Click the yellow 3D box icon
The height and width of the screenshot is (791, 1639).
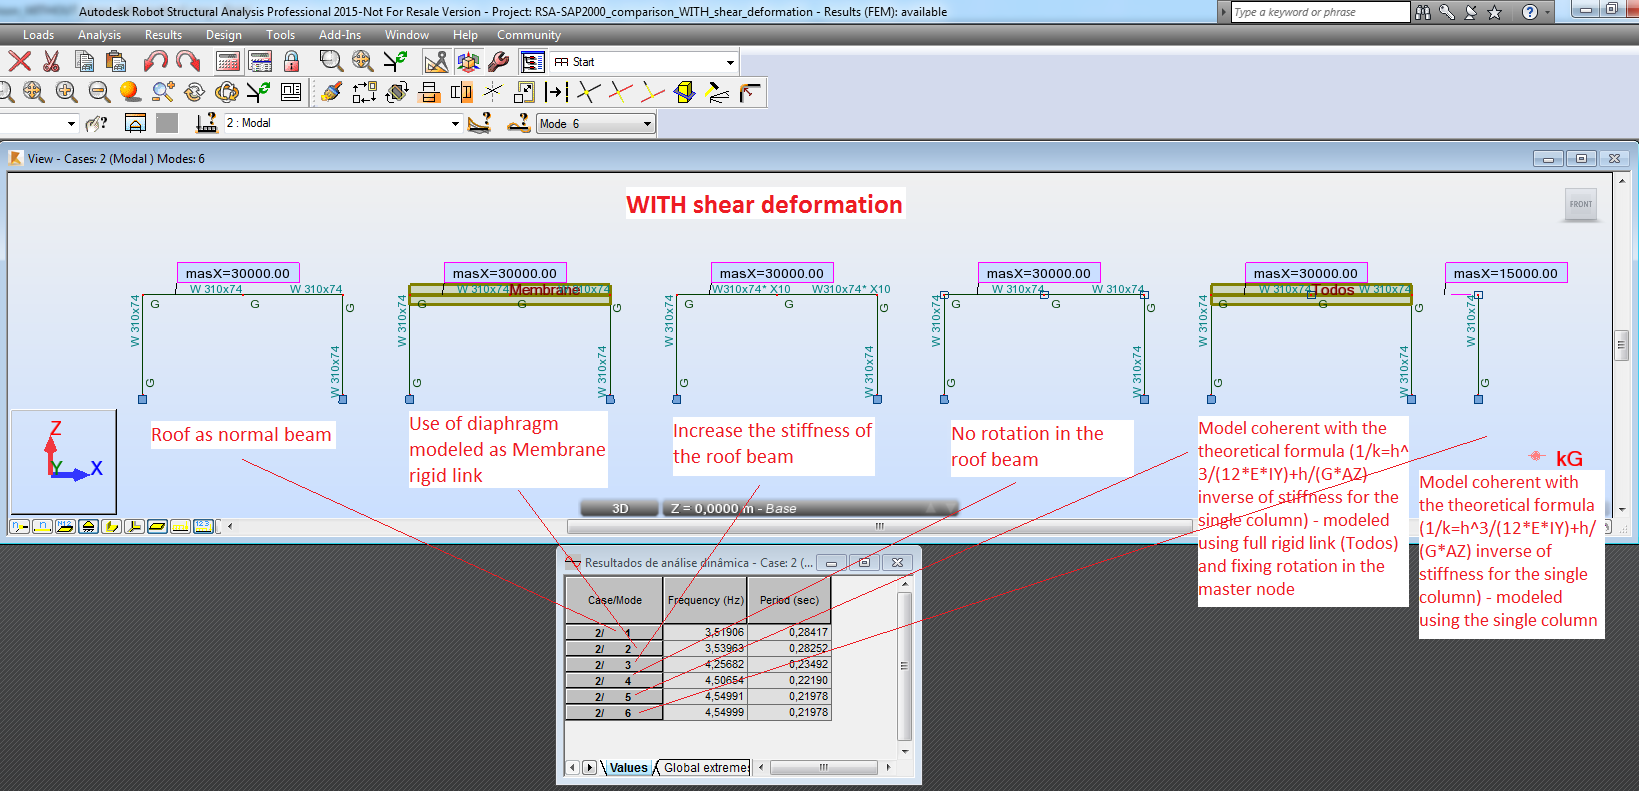685,93
